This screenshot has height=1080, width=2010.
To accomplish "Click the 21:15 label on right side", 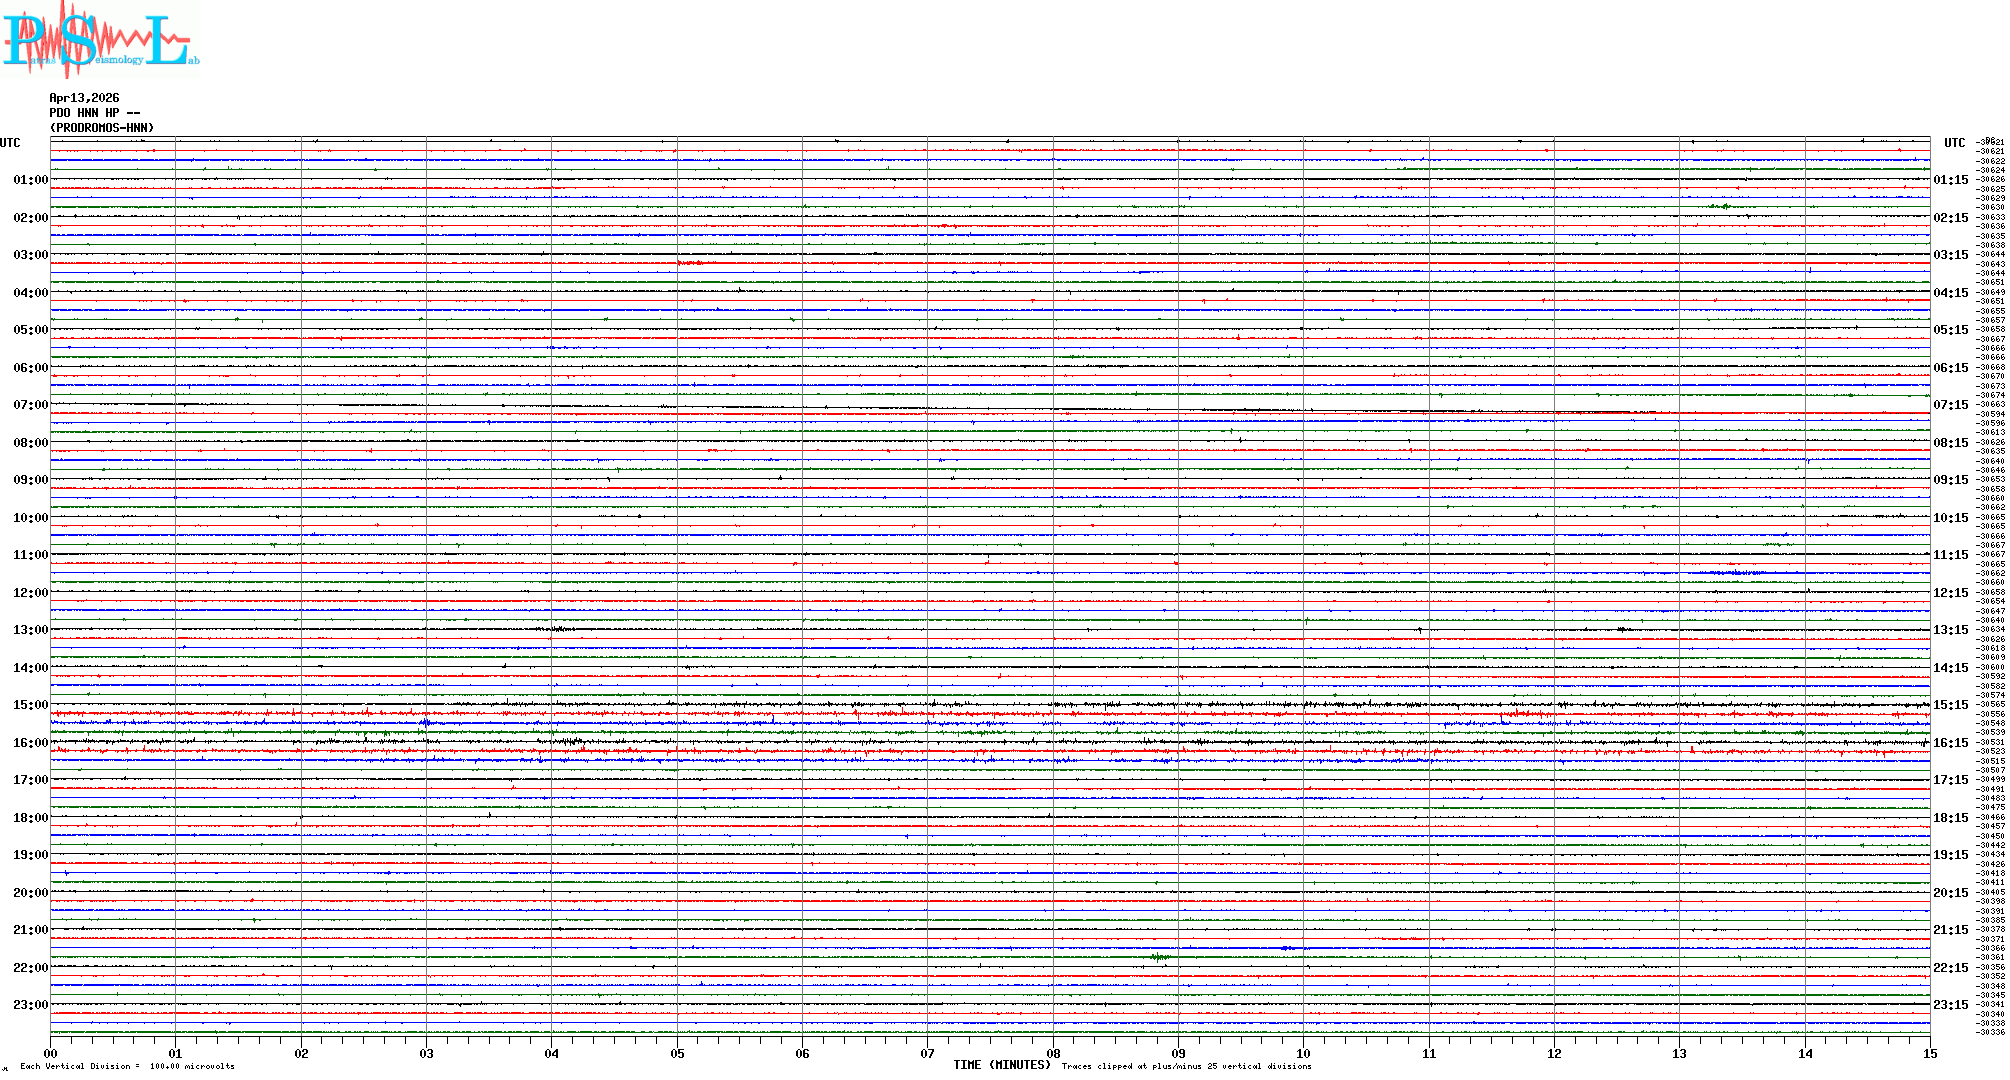I will click(x=1950, y=930).
